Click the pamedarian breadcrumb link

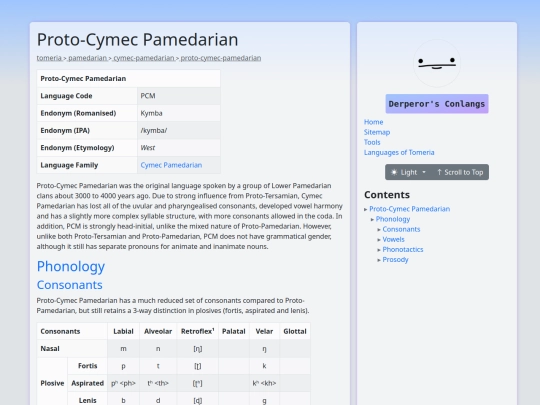click(87, 58)
